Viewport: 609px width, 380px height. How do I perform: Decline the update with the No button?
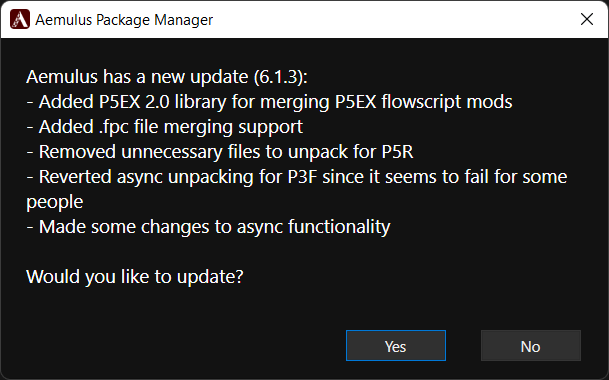click(531, 346)
